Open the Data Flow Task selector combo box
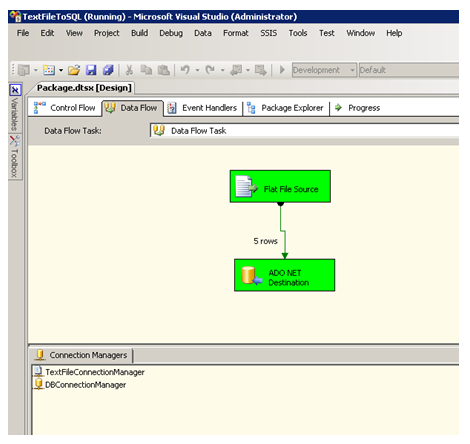 [304, 131]
